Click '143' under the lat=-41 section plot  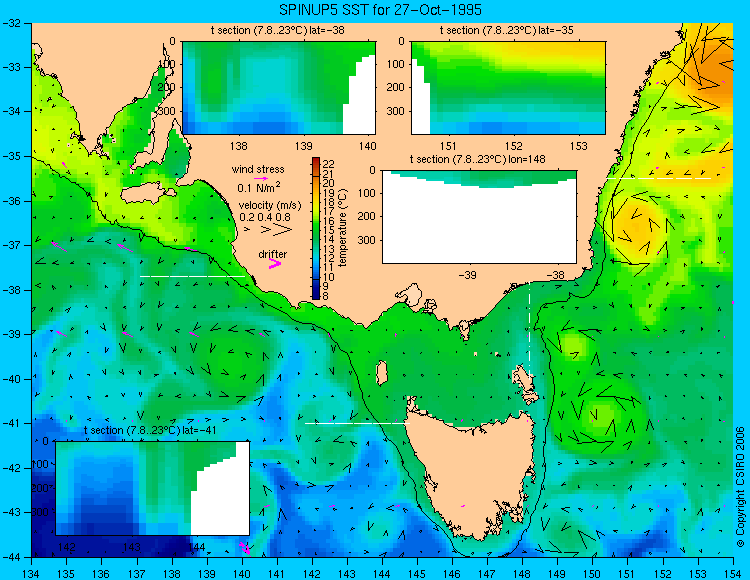click(x=132, y=547)
